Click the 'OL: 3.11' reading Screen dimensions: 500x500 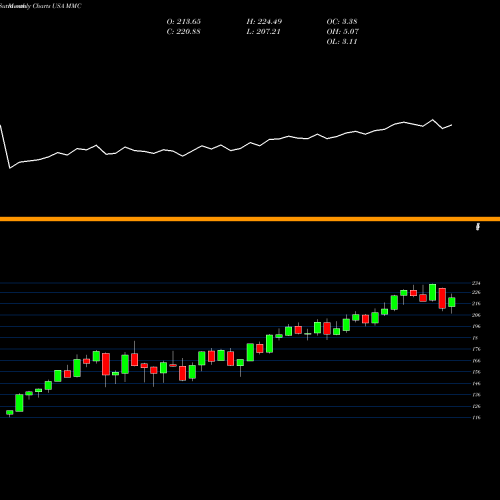point(342,42)
